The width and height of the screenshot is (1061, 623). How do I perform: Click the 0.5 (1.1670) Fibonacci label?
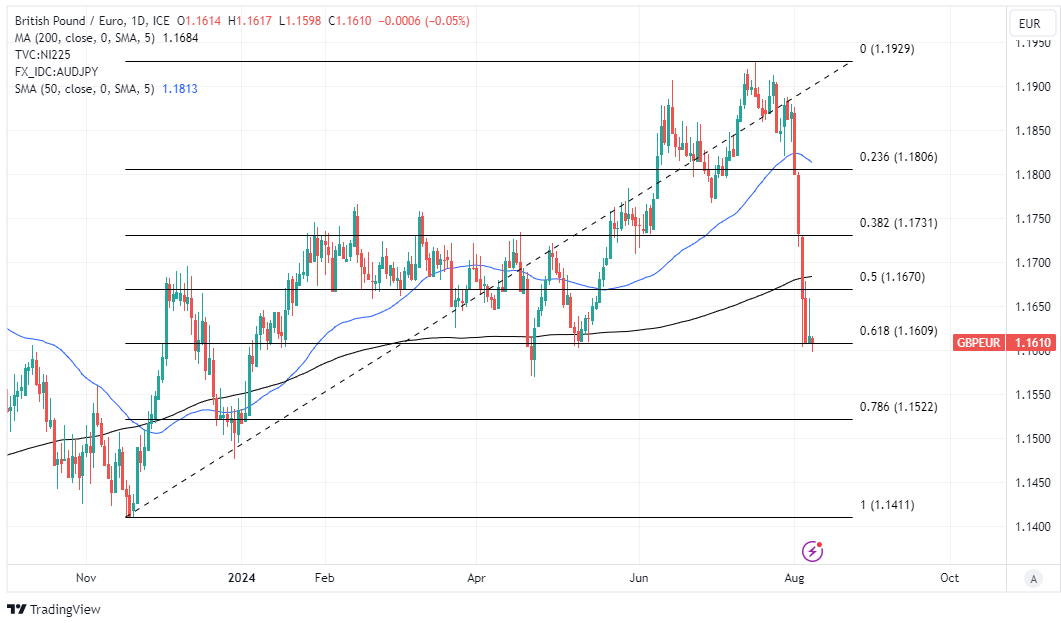[892, 277]
